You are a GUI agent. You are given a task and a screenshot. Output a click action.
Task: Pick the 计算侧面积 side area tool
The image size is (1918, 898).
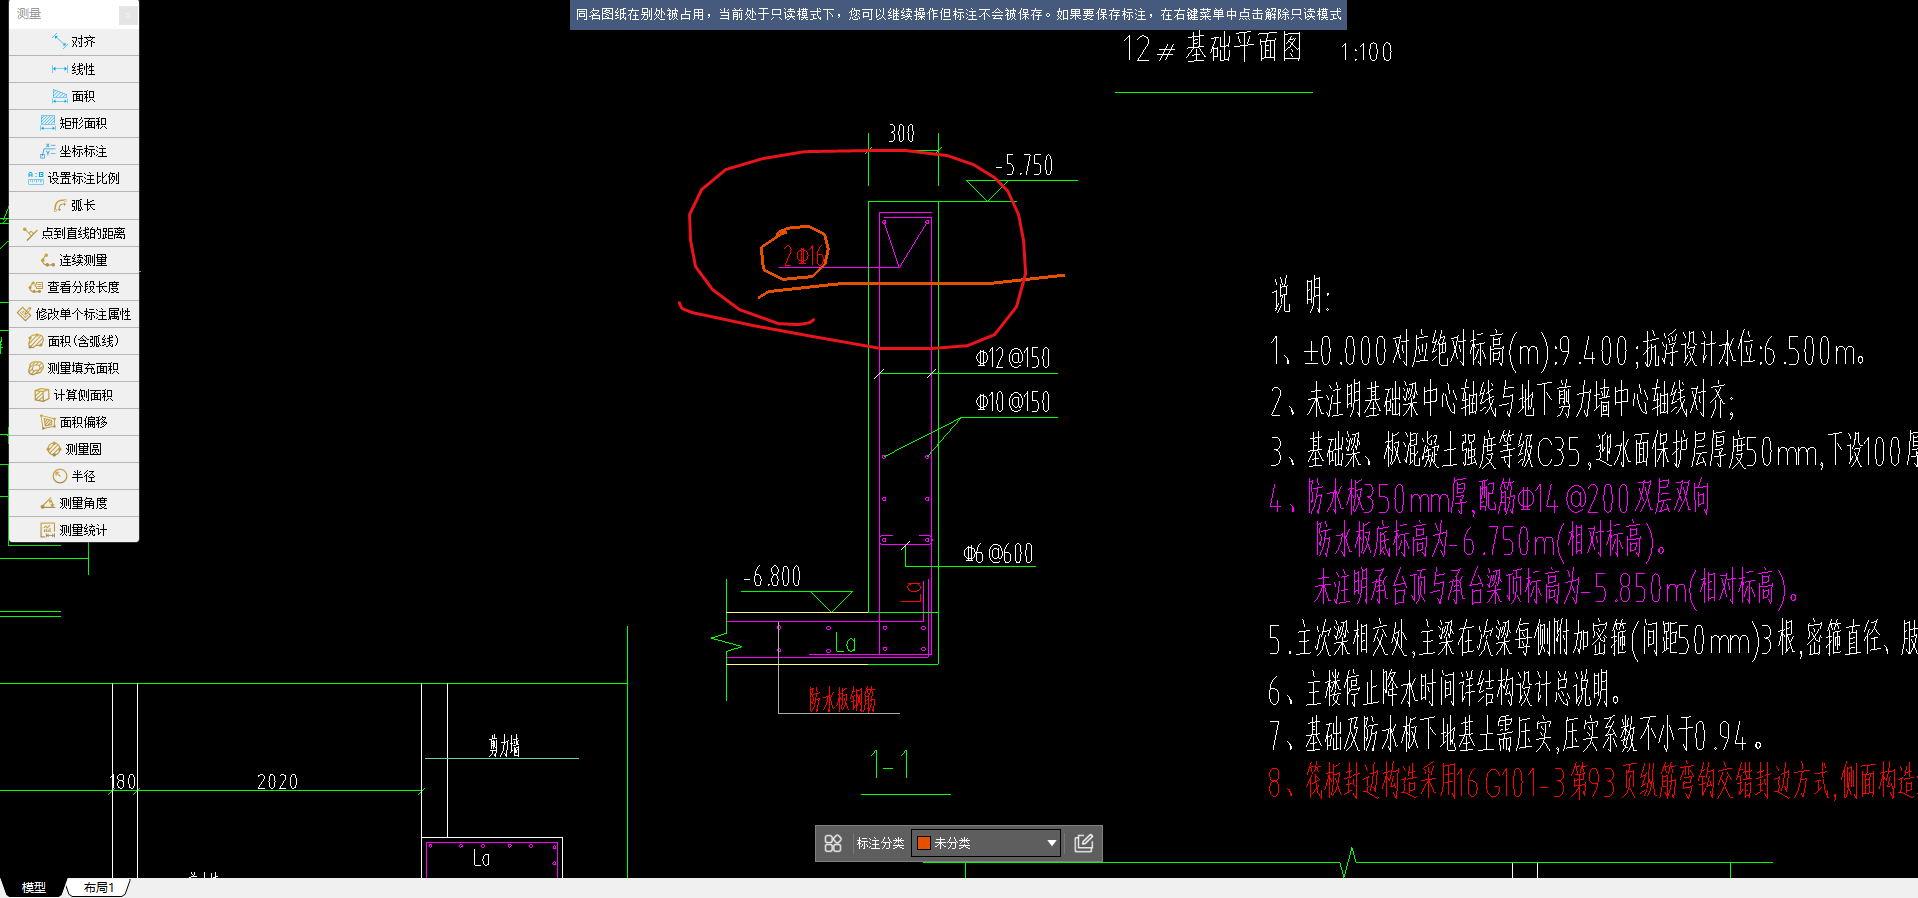[x=74, y=395]
